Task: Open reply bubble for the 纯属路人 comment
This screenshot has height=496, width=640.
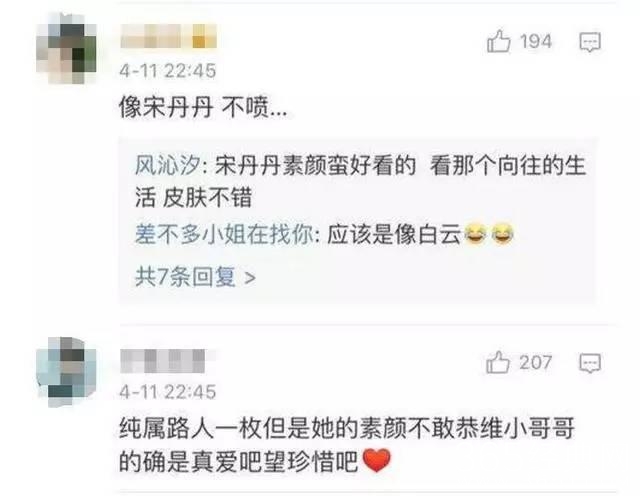Action: tap(590, 363)
